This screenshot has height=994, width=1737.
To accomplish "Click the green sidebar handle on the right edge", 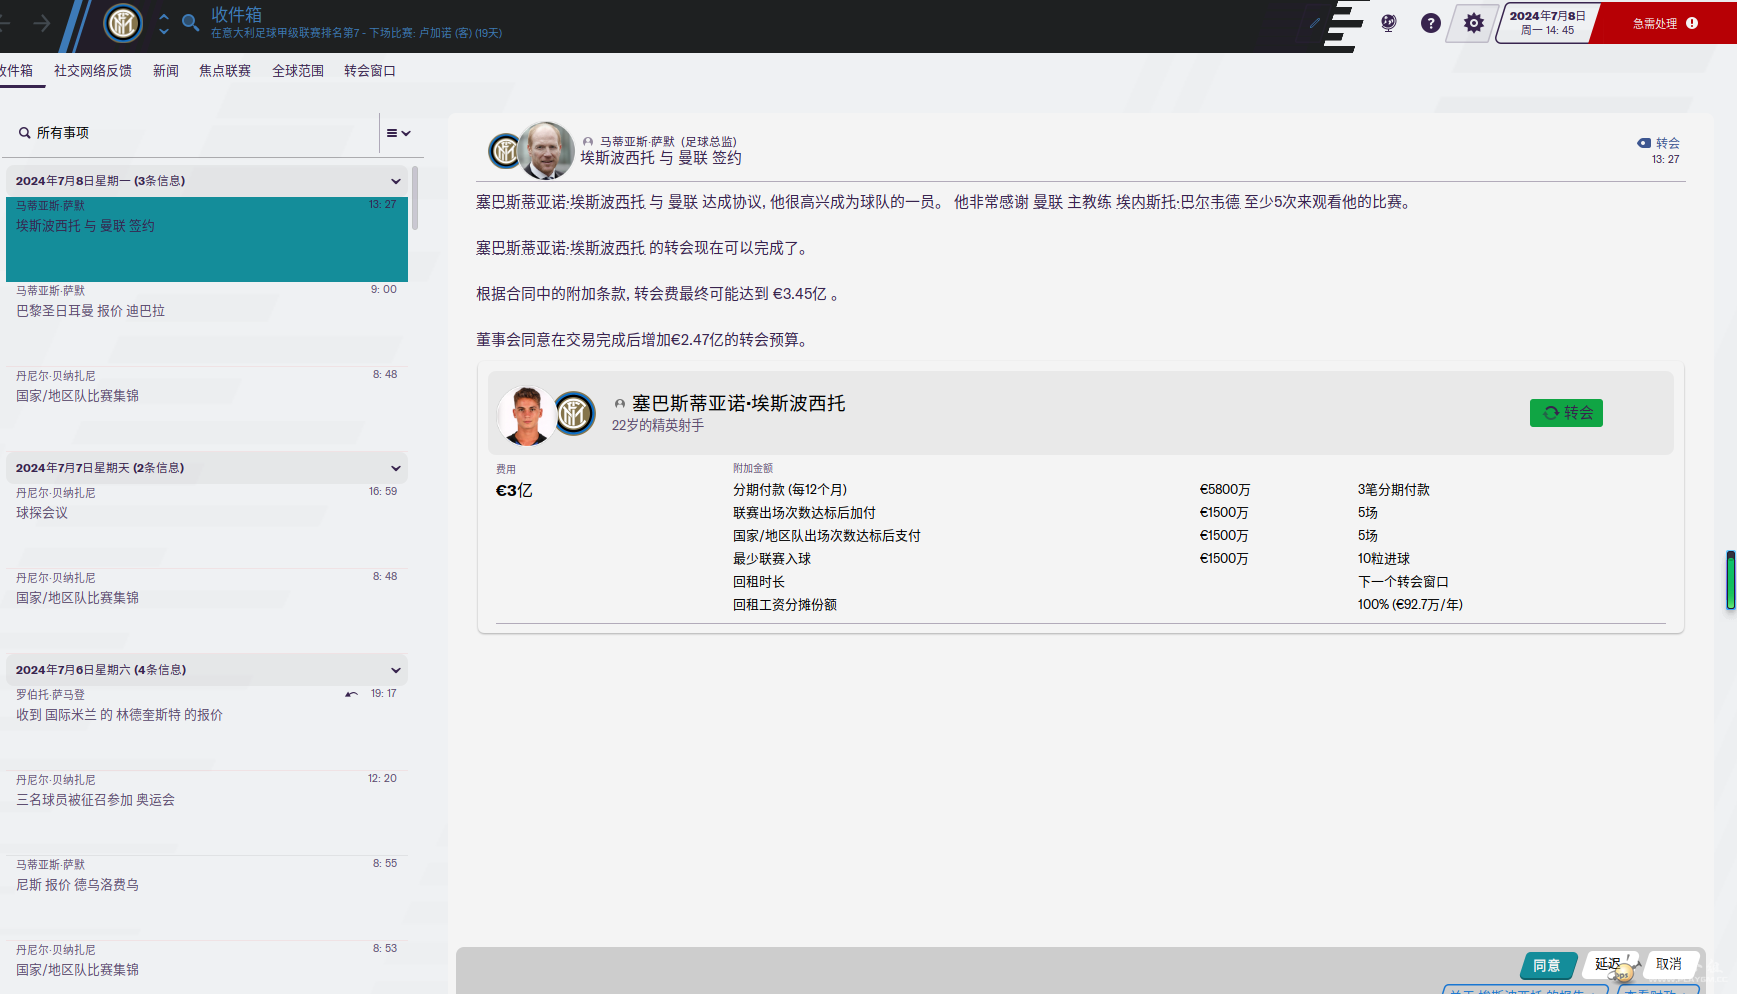I will point(1730,580).
